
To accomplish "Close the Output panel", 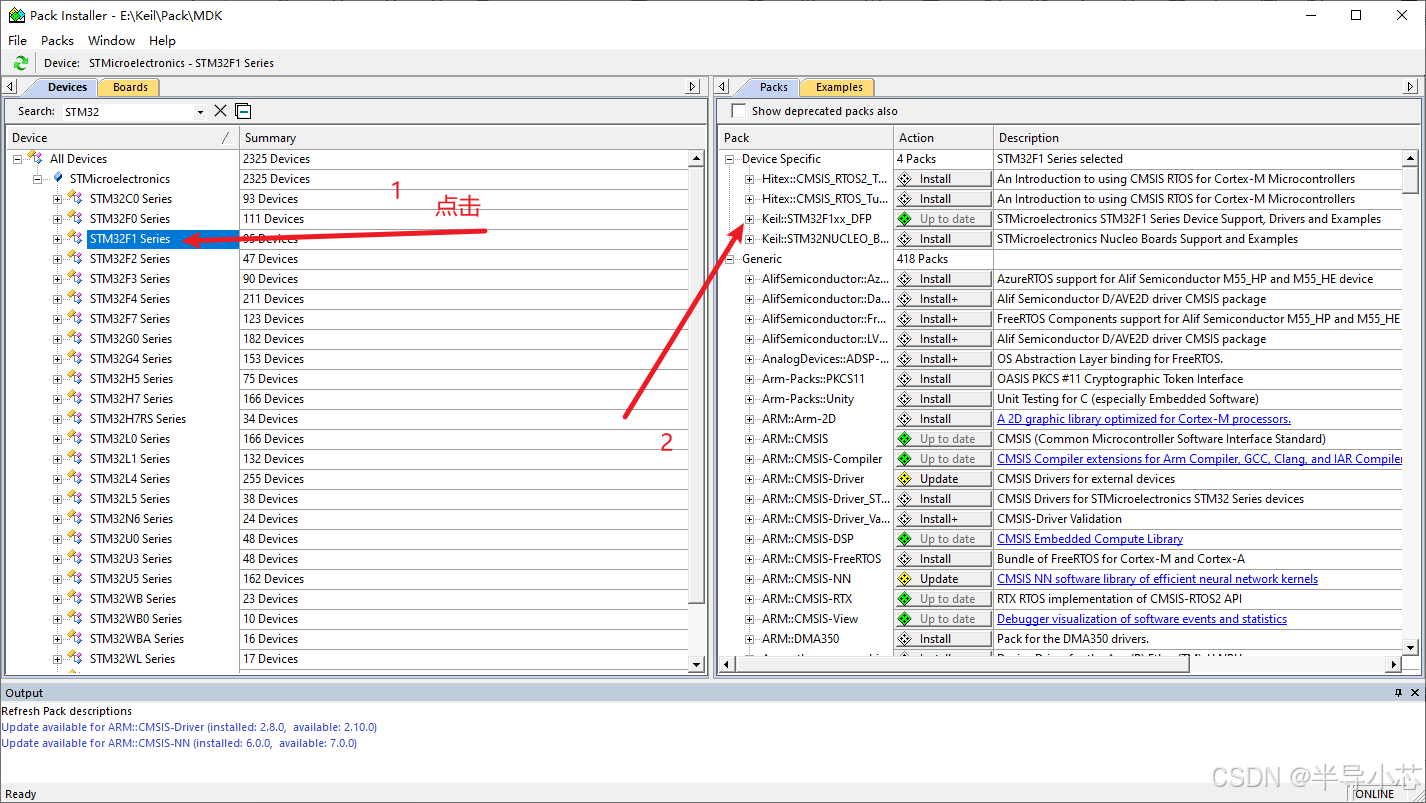I will pos(1414,692).
